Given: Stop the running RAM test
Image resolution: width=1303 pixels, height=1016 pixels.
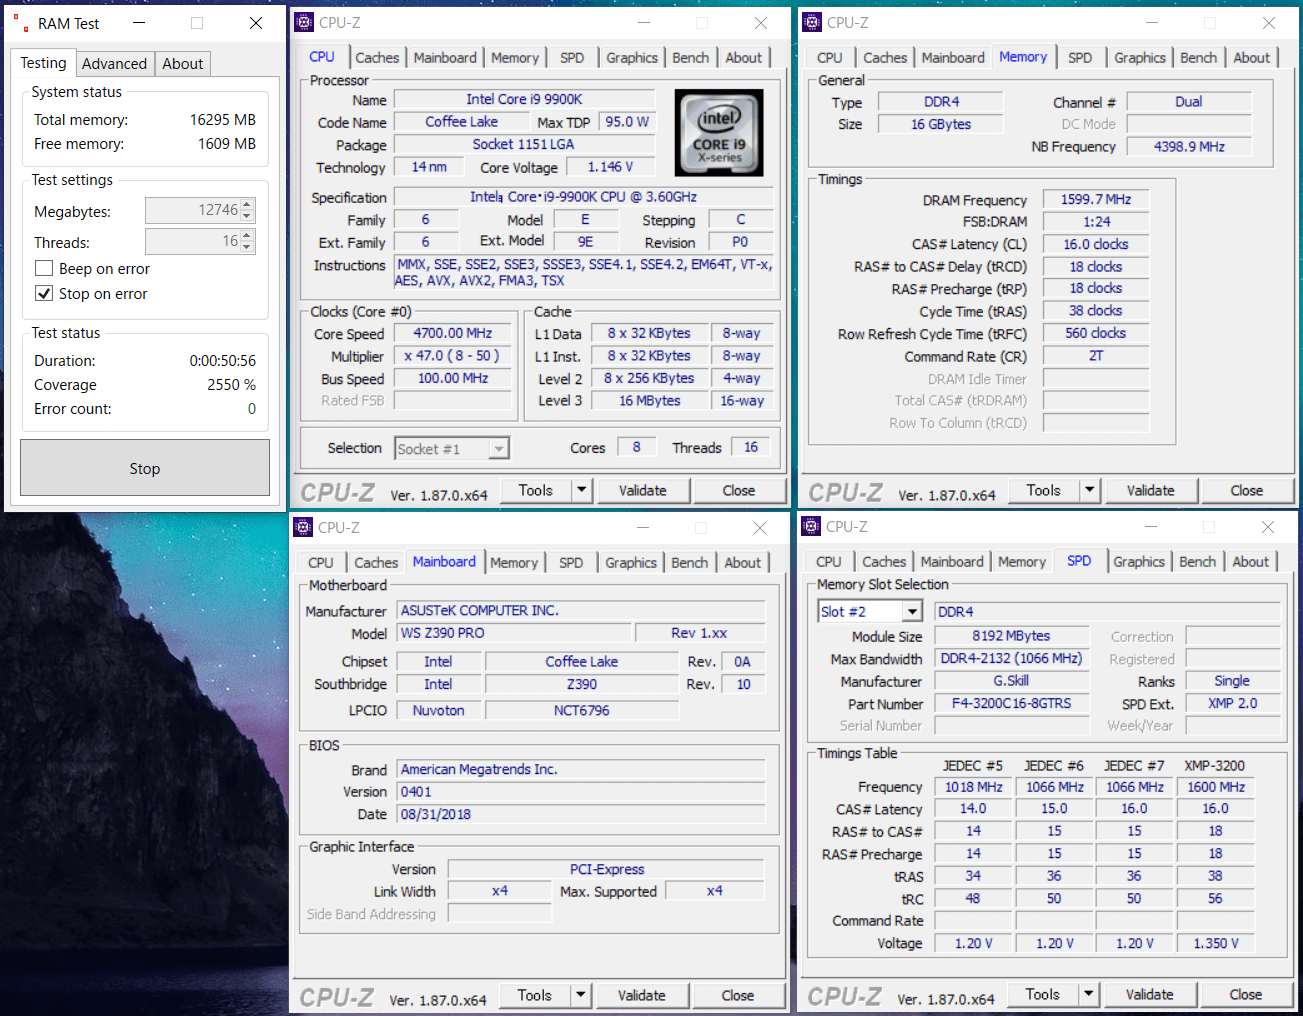Looking at the screenshot, I should pyautogui.click(x=145, y=468).
